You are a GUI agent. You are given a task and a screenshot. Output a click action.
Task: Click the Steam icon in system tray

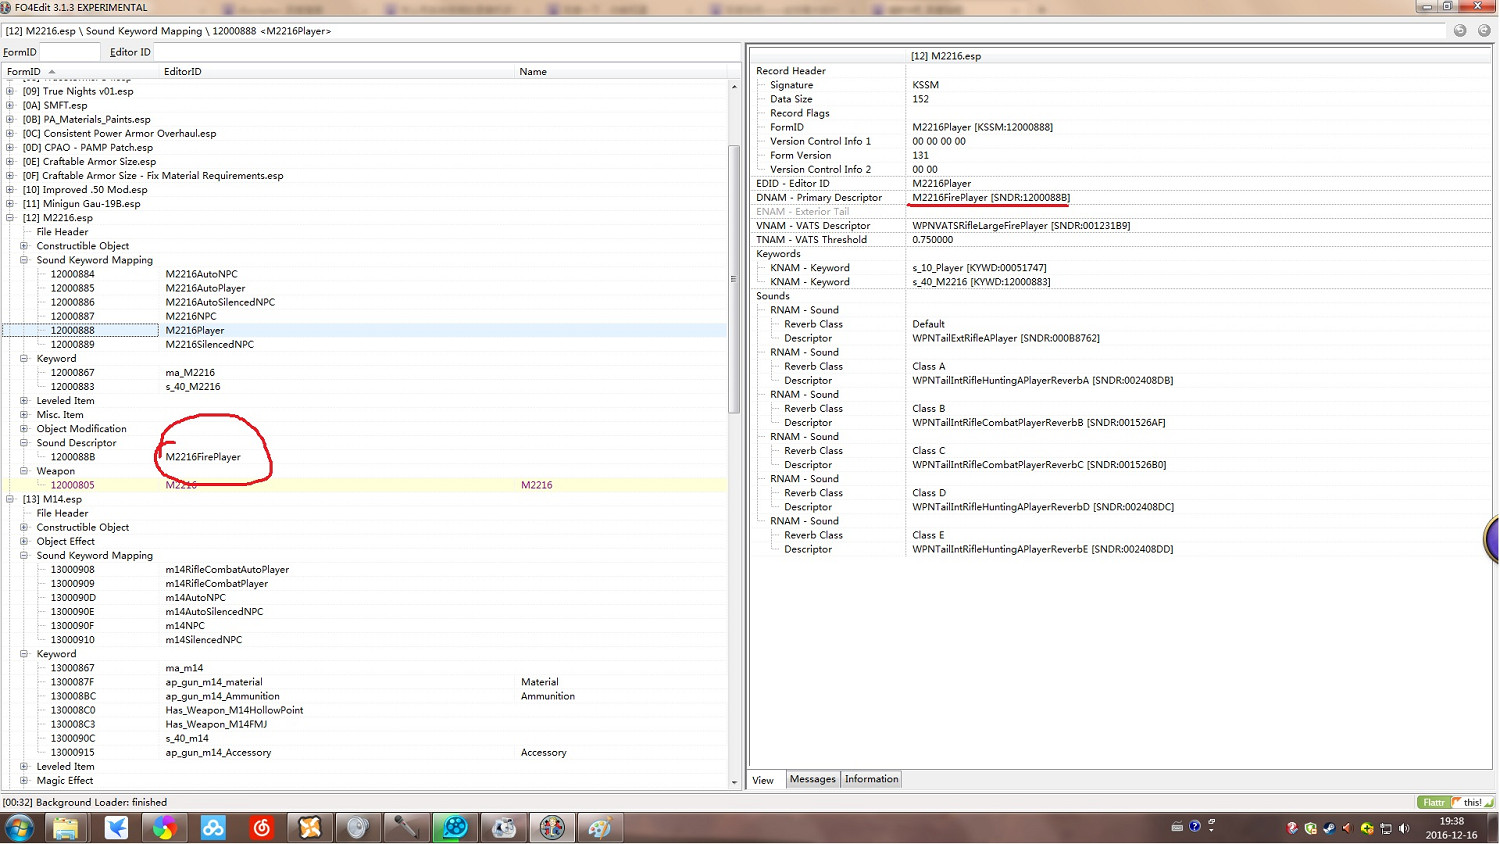1329,828
